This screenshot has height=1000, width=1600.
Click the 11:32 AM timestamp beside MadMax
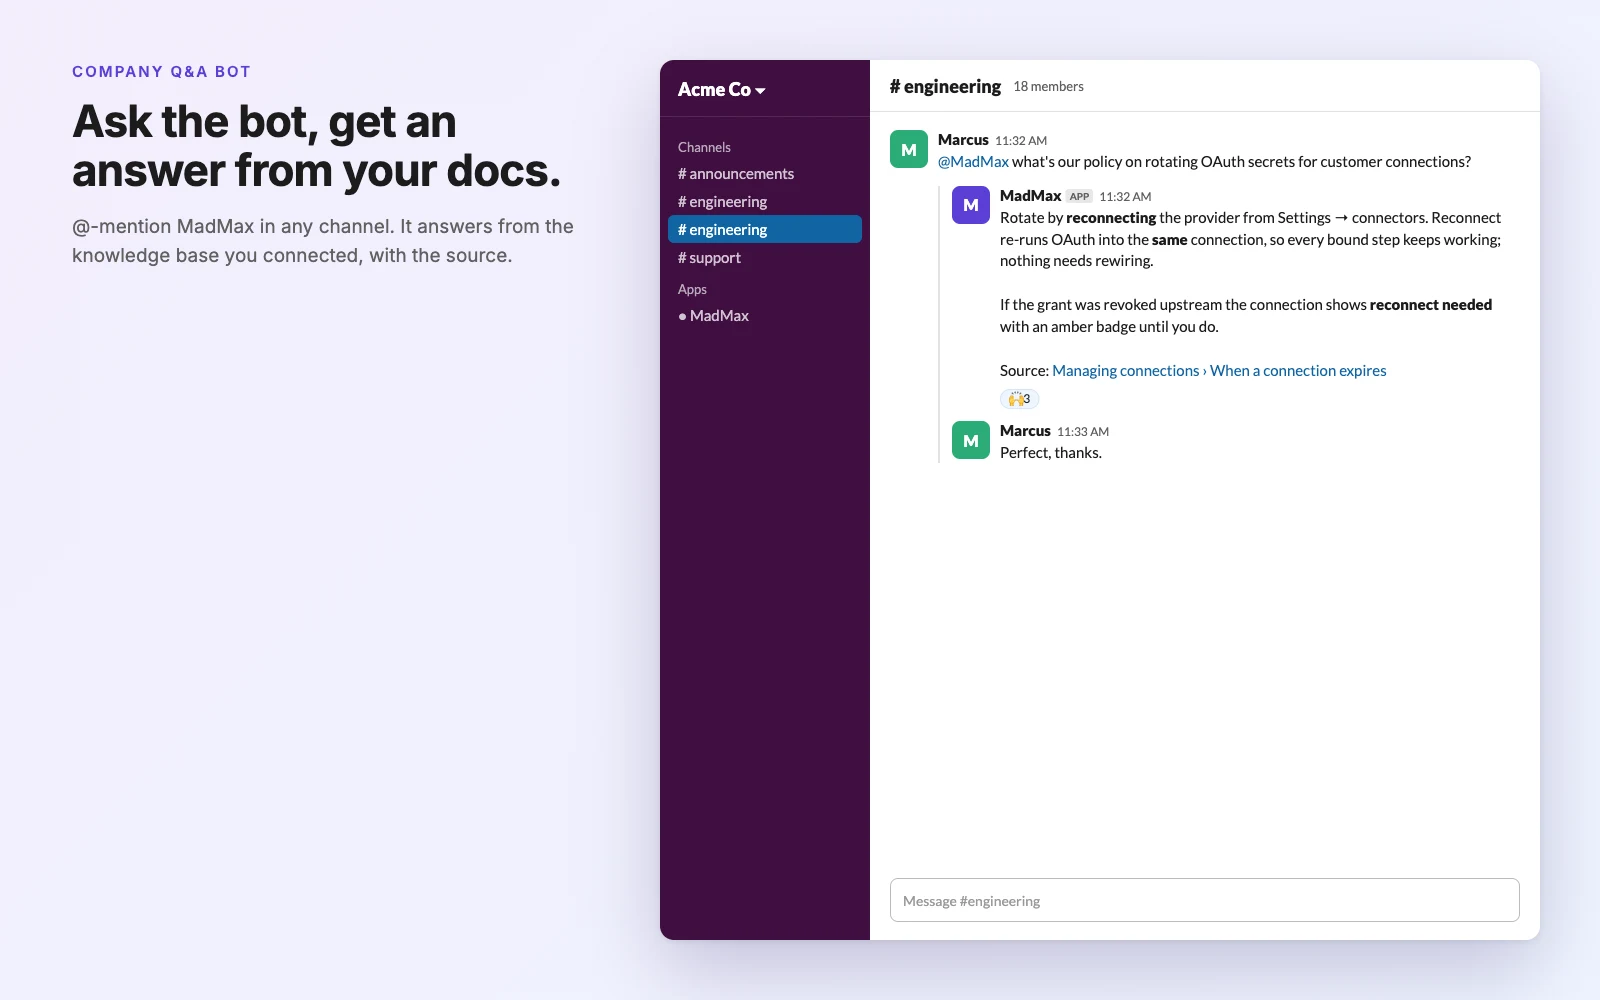click(1125, 197)
